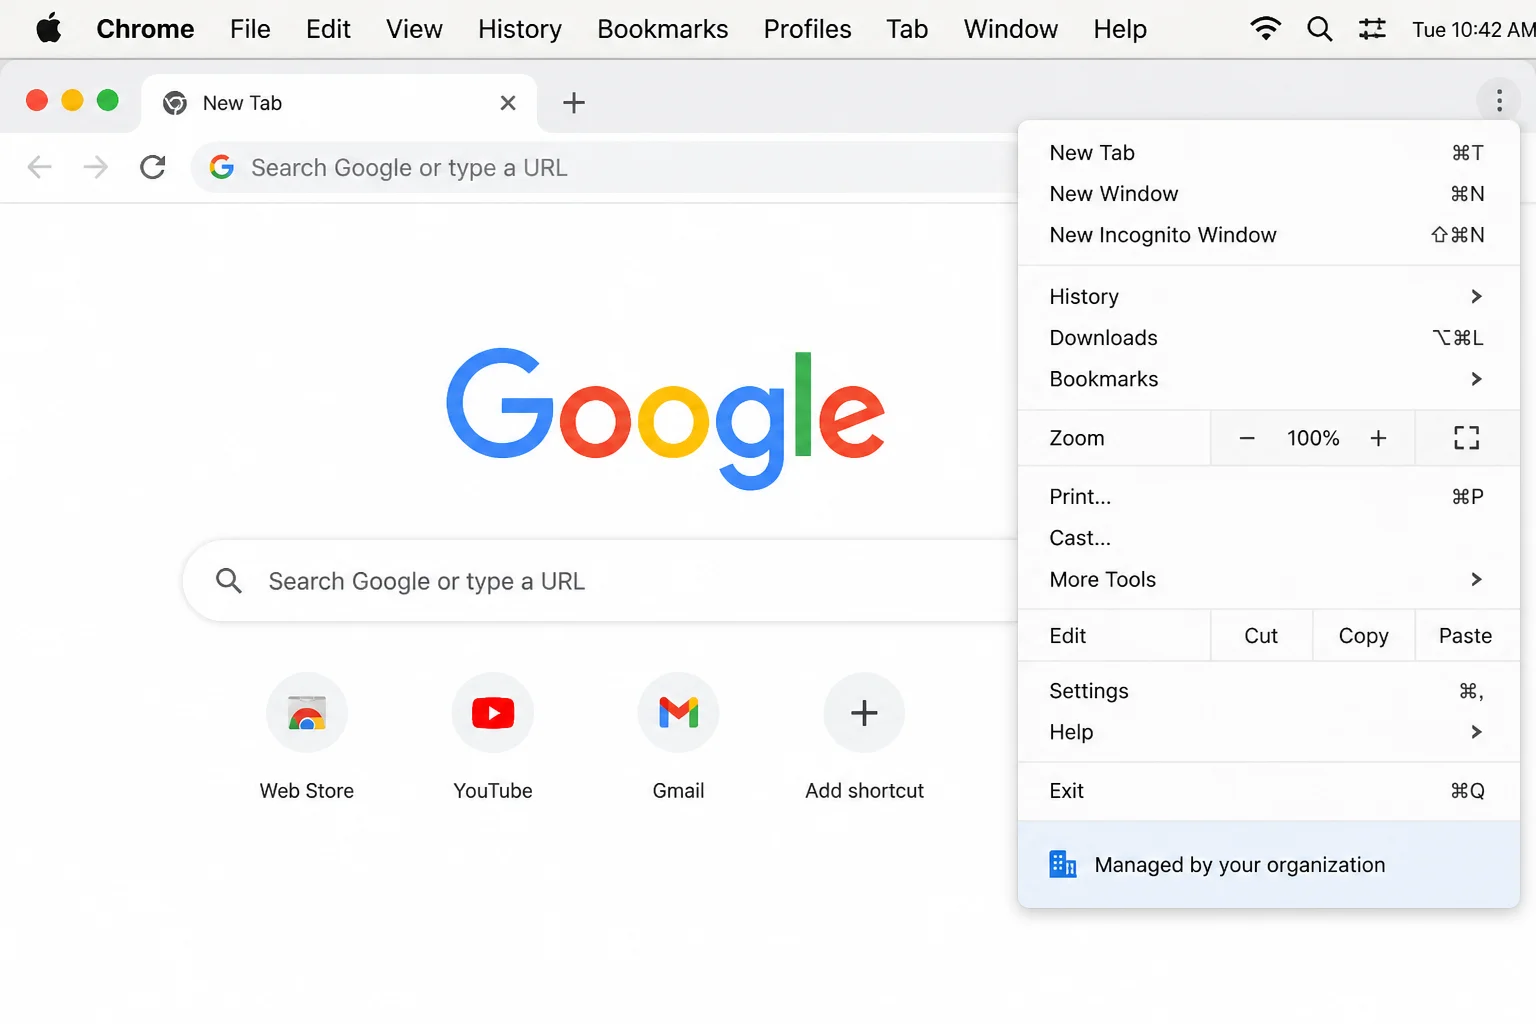Screen dimensions: 1536x1024
Task: Expand the Bookmarks submenu
Action: 1268,379
